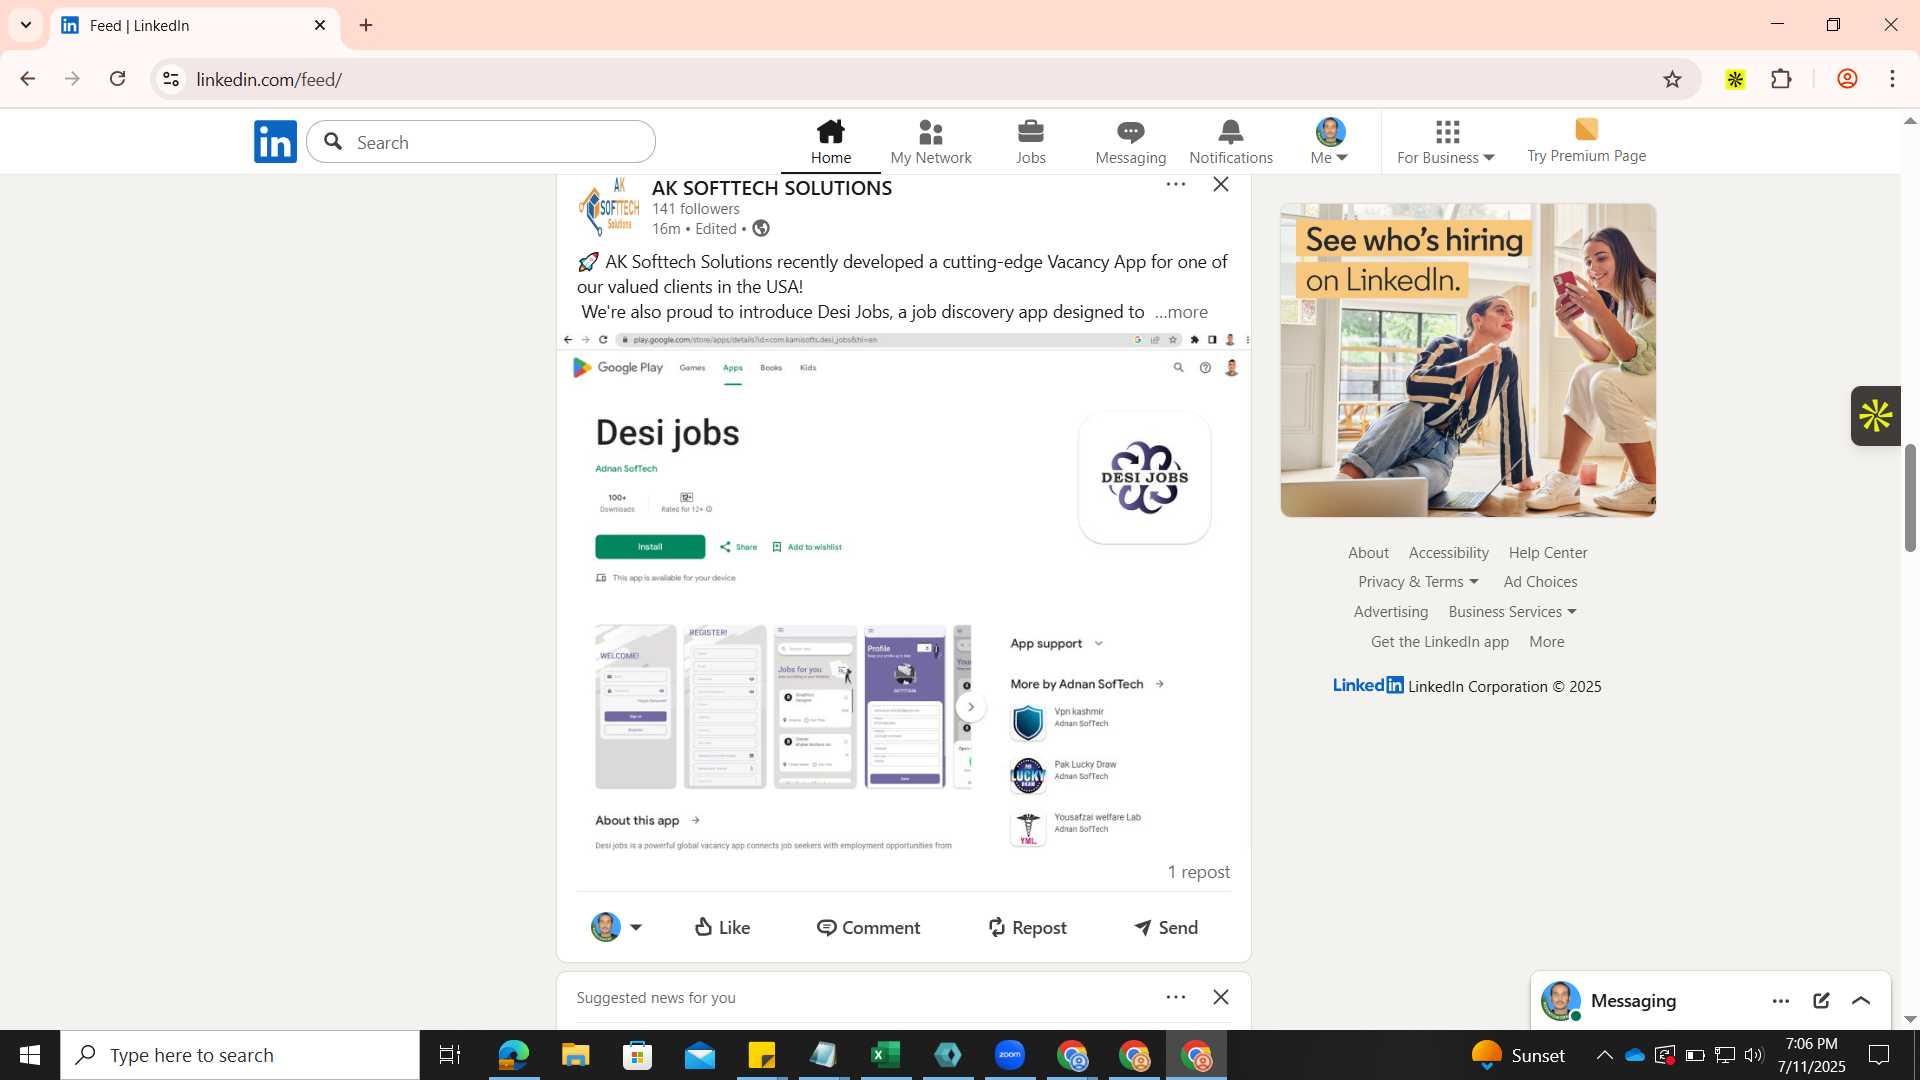Viewport: 1920px width, 1080px height.
Task: Expand For Business apps menu
Action: tap(1446, 142)
